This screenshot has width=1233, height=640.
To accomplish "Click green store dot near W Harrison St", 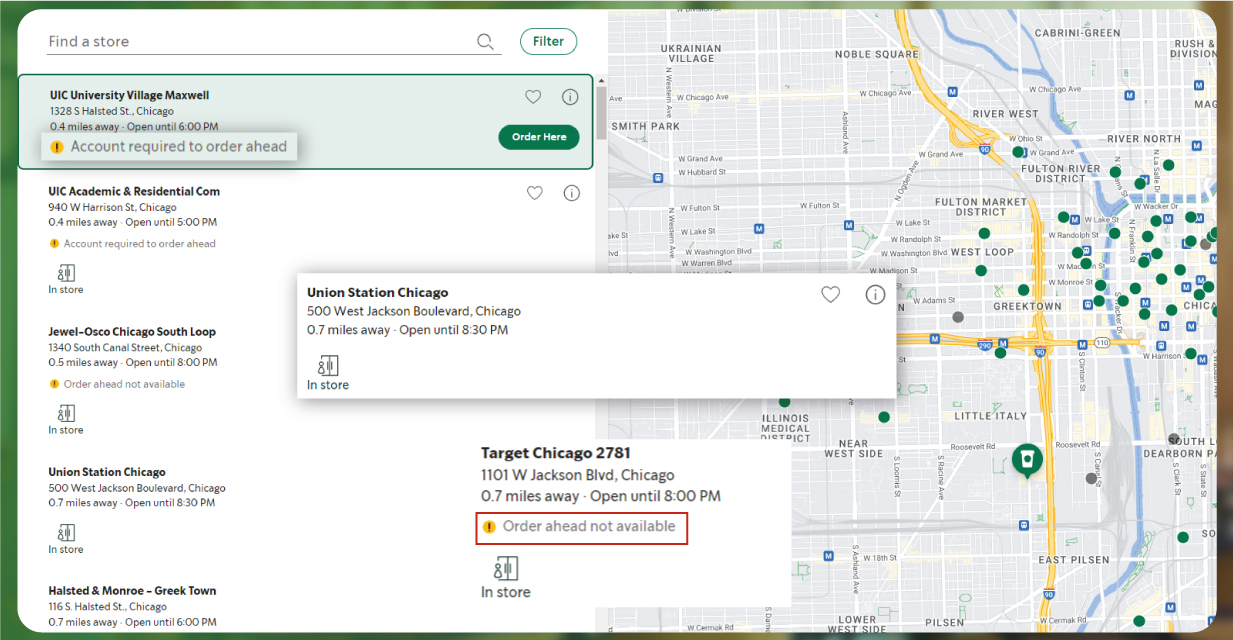I will coord(1190,353).
